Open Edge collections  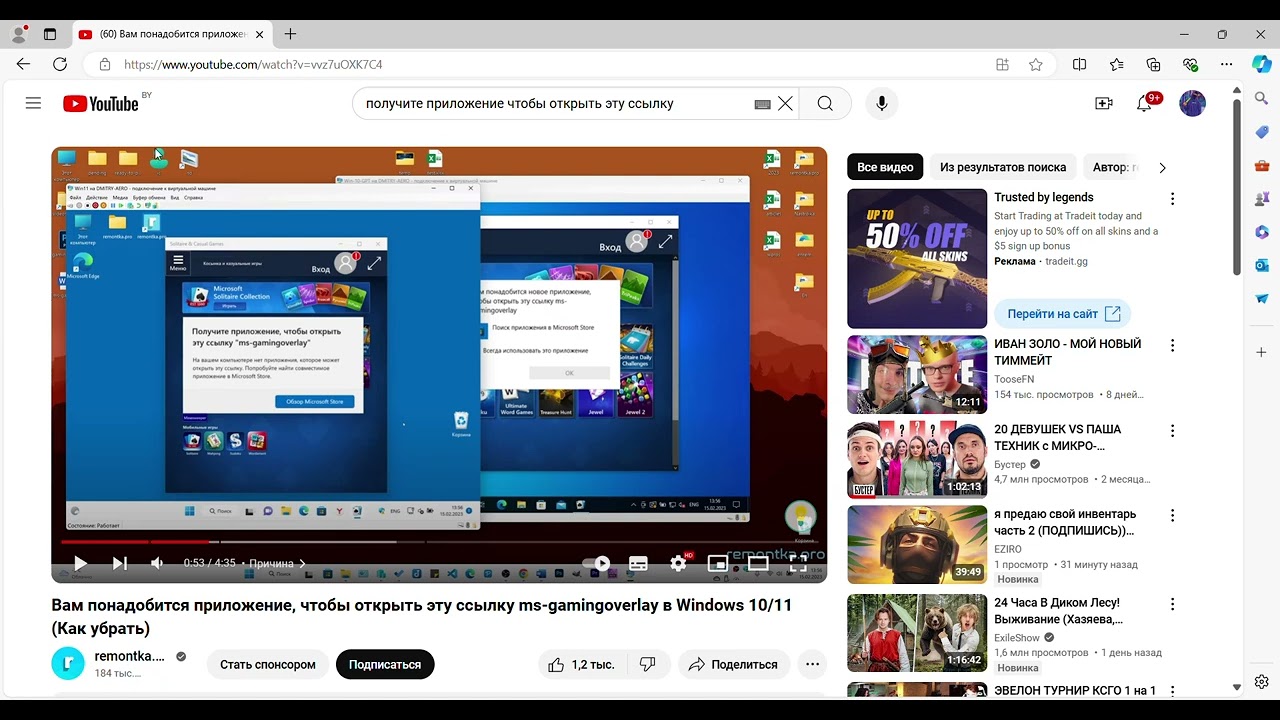[1153, 64]
